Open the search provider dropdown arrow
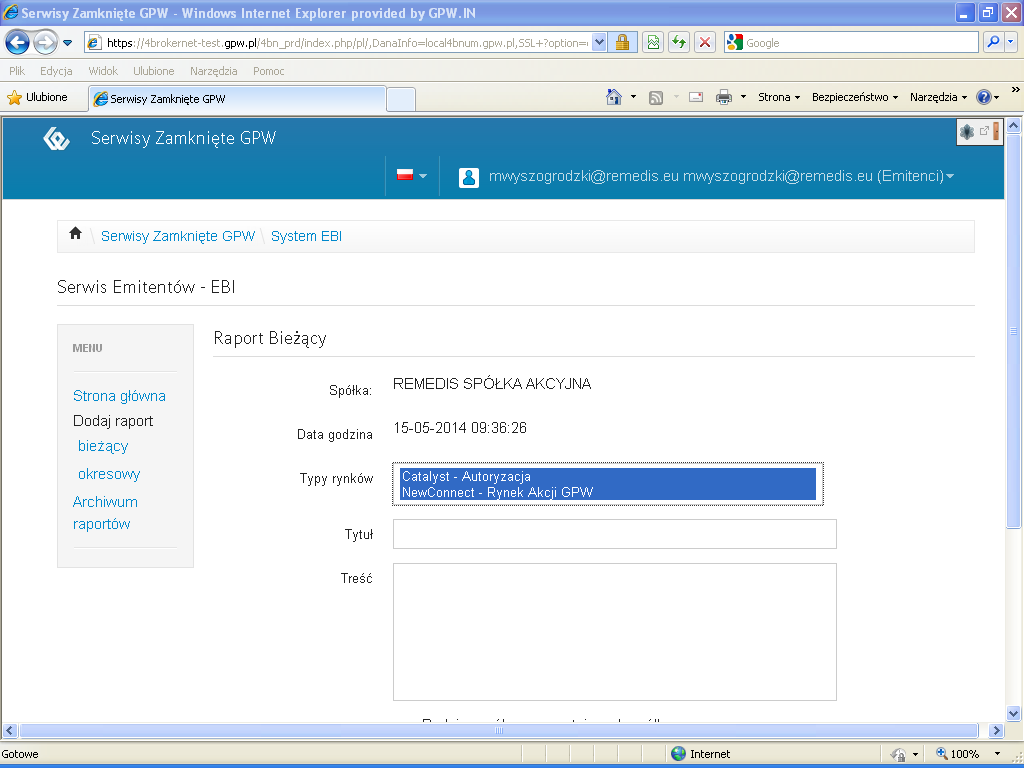The image size is (1024, 768). pyautogui.click(x=1011, y=43)
